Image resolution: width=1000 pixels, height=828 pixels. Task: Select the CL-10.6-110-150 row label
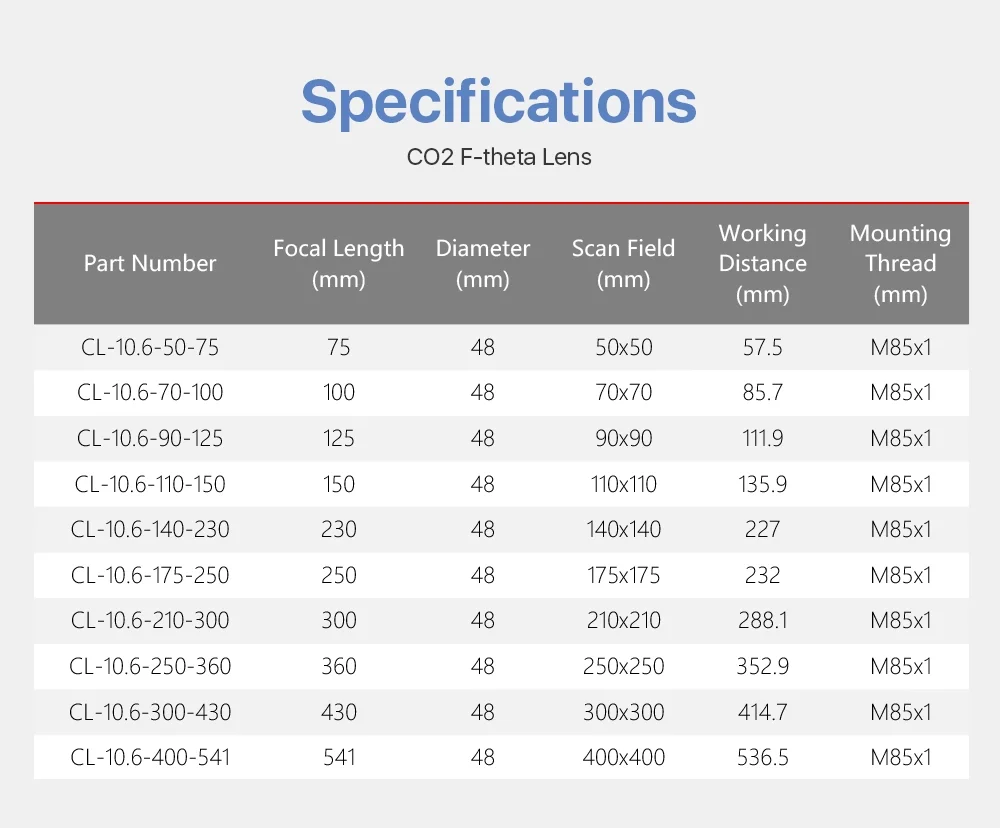click(x=150, y=484)
